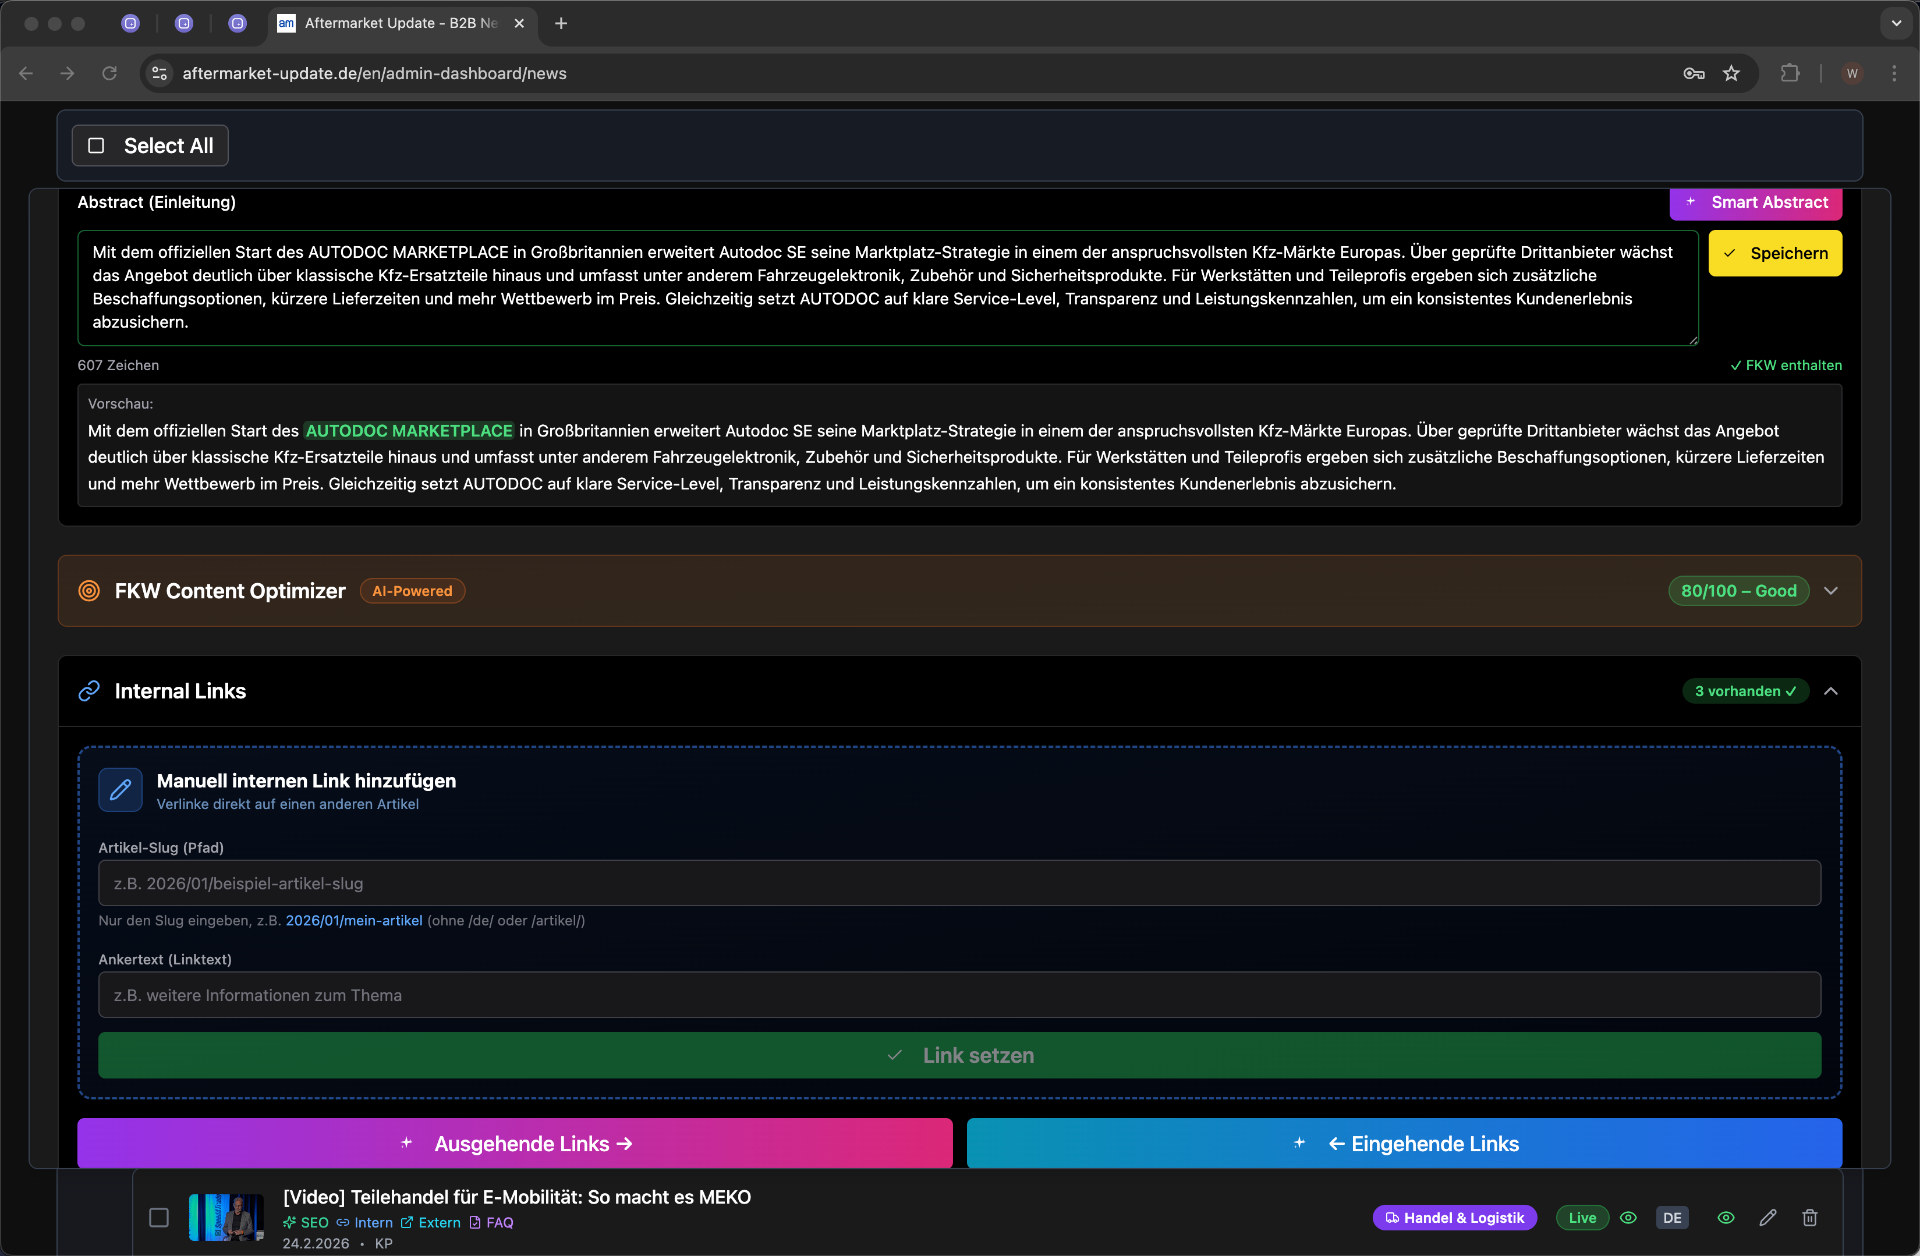Viewport: 1920px width, 1256px height.
Task: Check the Select All checkbox
Action: [x=96, y=146]
